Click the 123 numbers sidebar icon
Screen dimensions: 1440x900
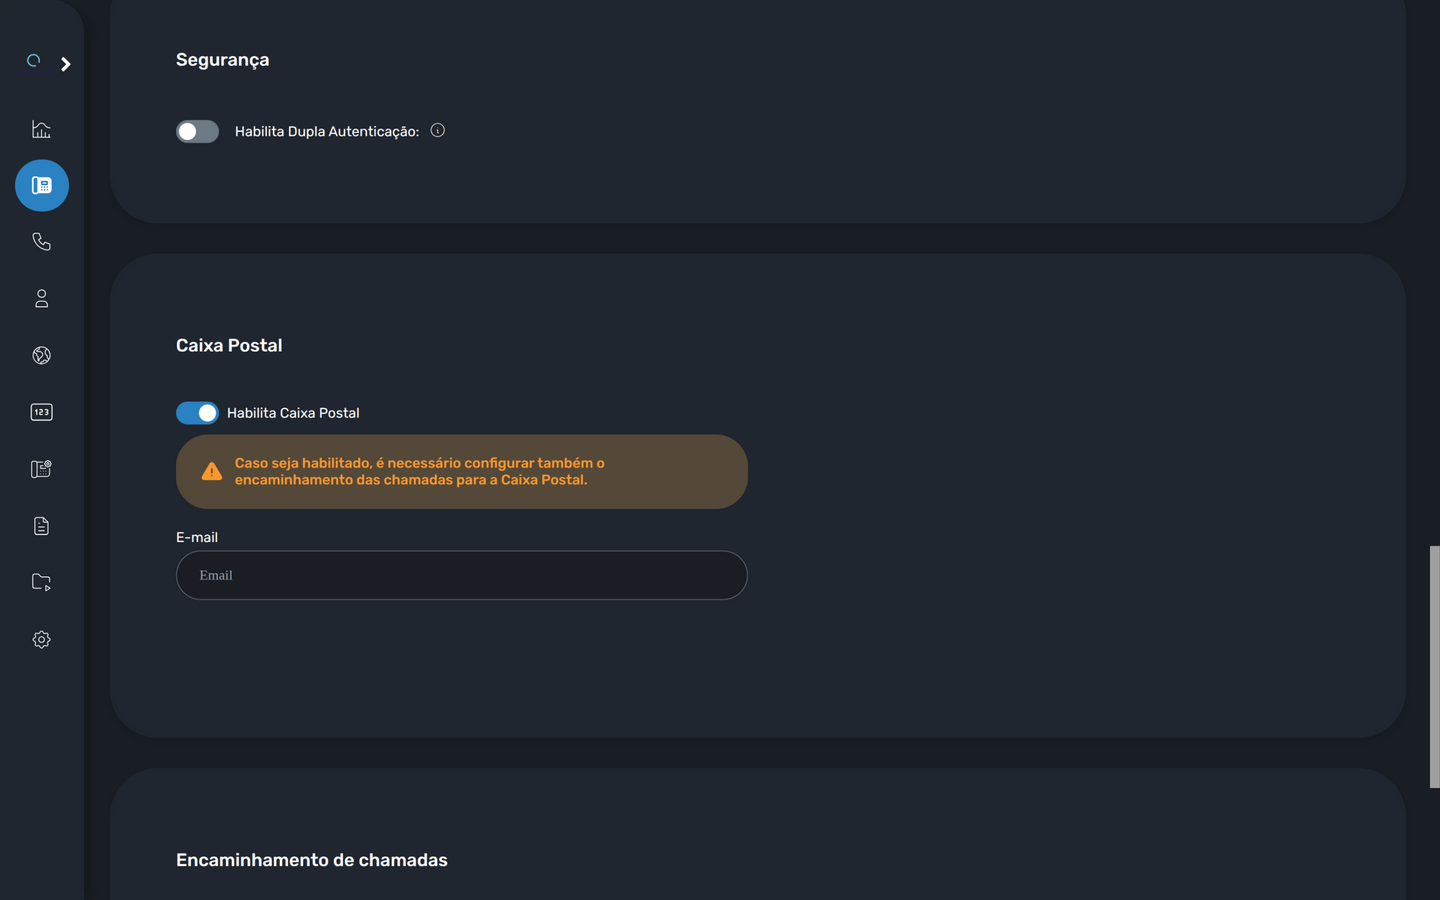pyautogui.click(x=41, y=412)
